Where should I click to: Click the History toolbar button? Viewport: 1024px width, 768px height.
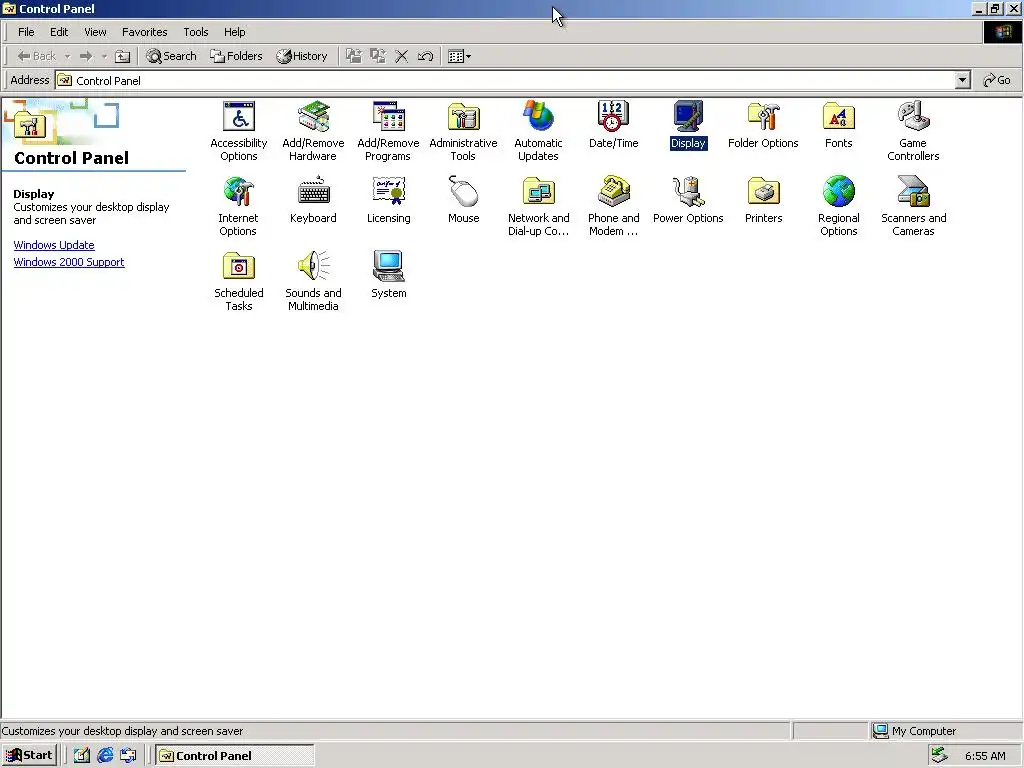point(302,56)
